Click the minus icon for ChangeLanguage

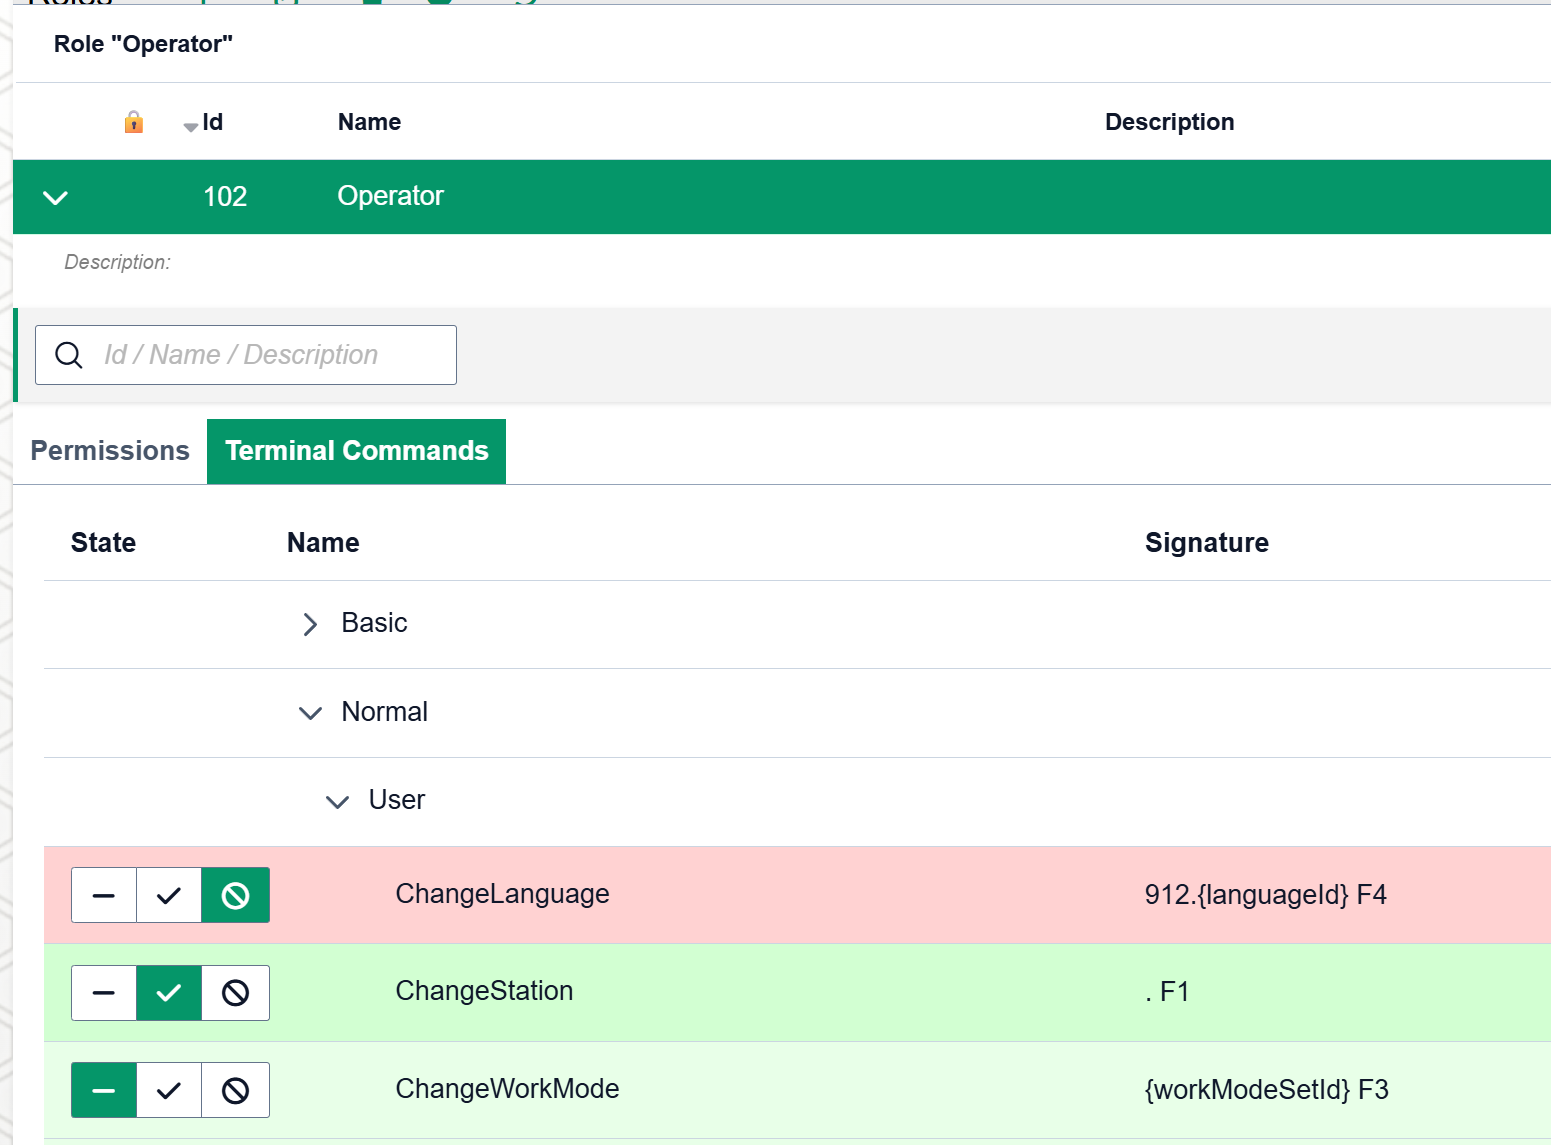(x=103, y=895)
